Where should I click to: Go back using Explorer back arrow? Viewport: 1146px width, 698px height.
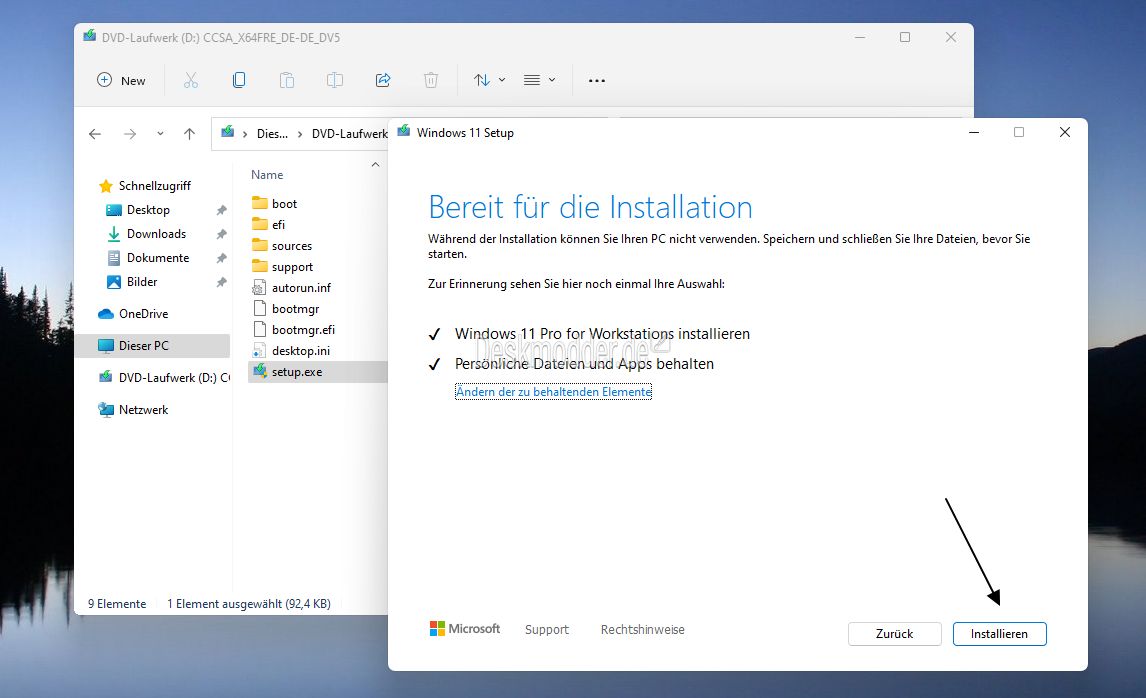tap(95, 134)
